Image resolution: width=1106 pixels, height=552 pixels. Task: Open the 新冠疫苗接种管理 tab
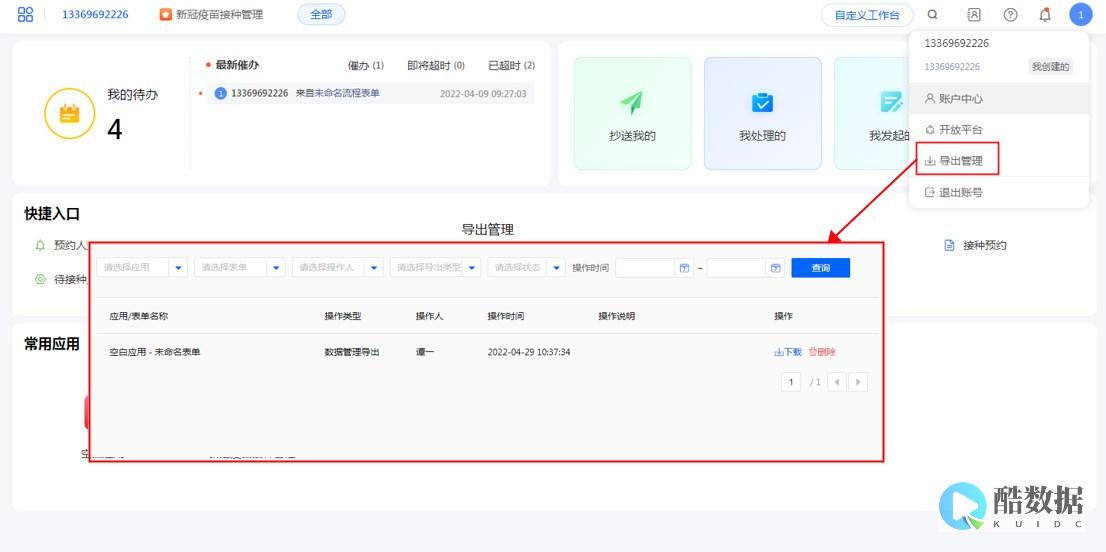click(211, 14)
